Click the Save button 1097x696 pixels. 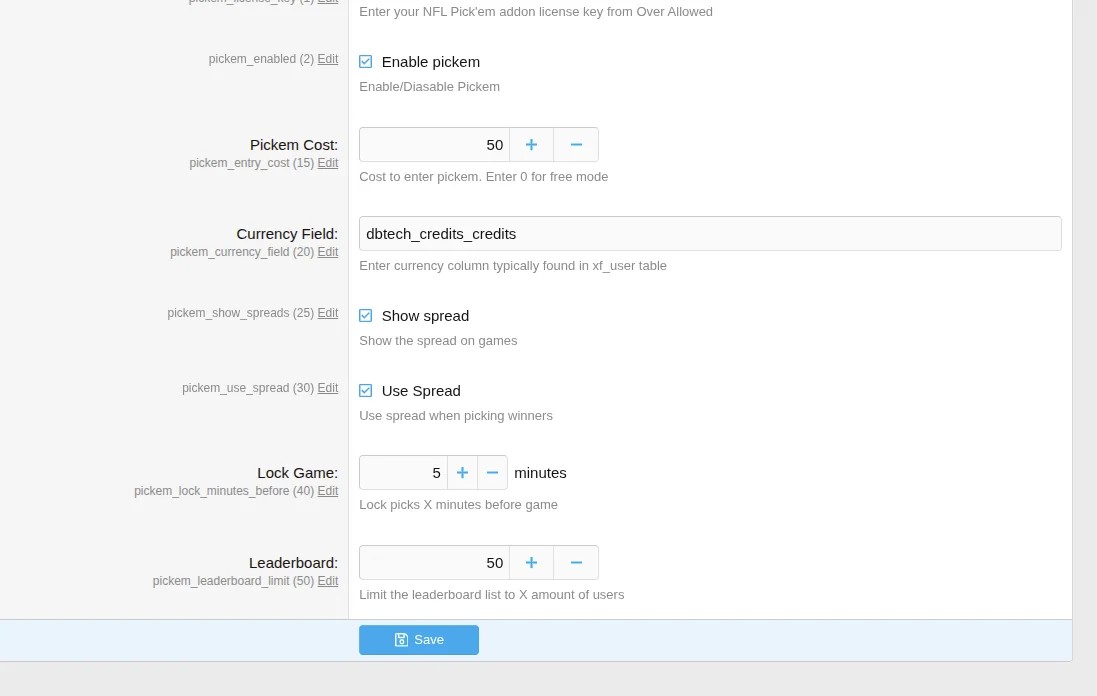[x=419, y=640]
